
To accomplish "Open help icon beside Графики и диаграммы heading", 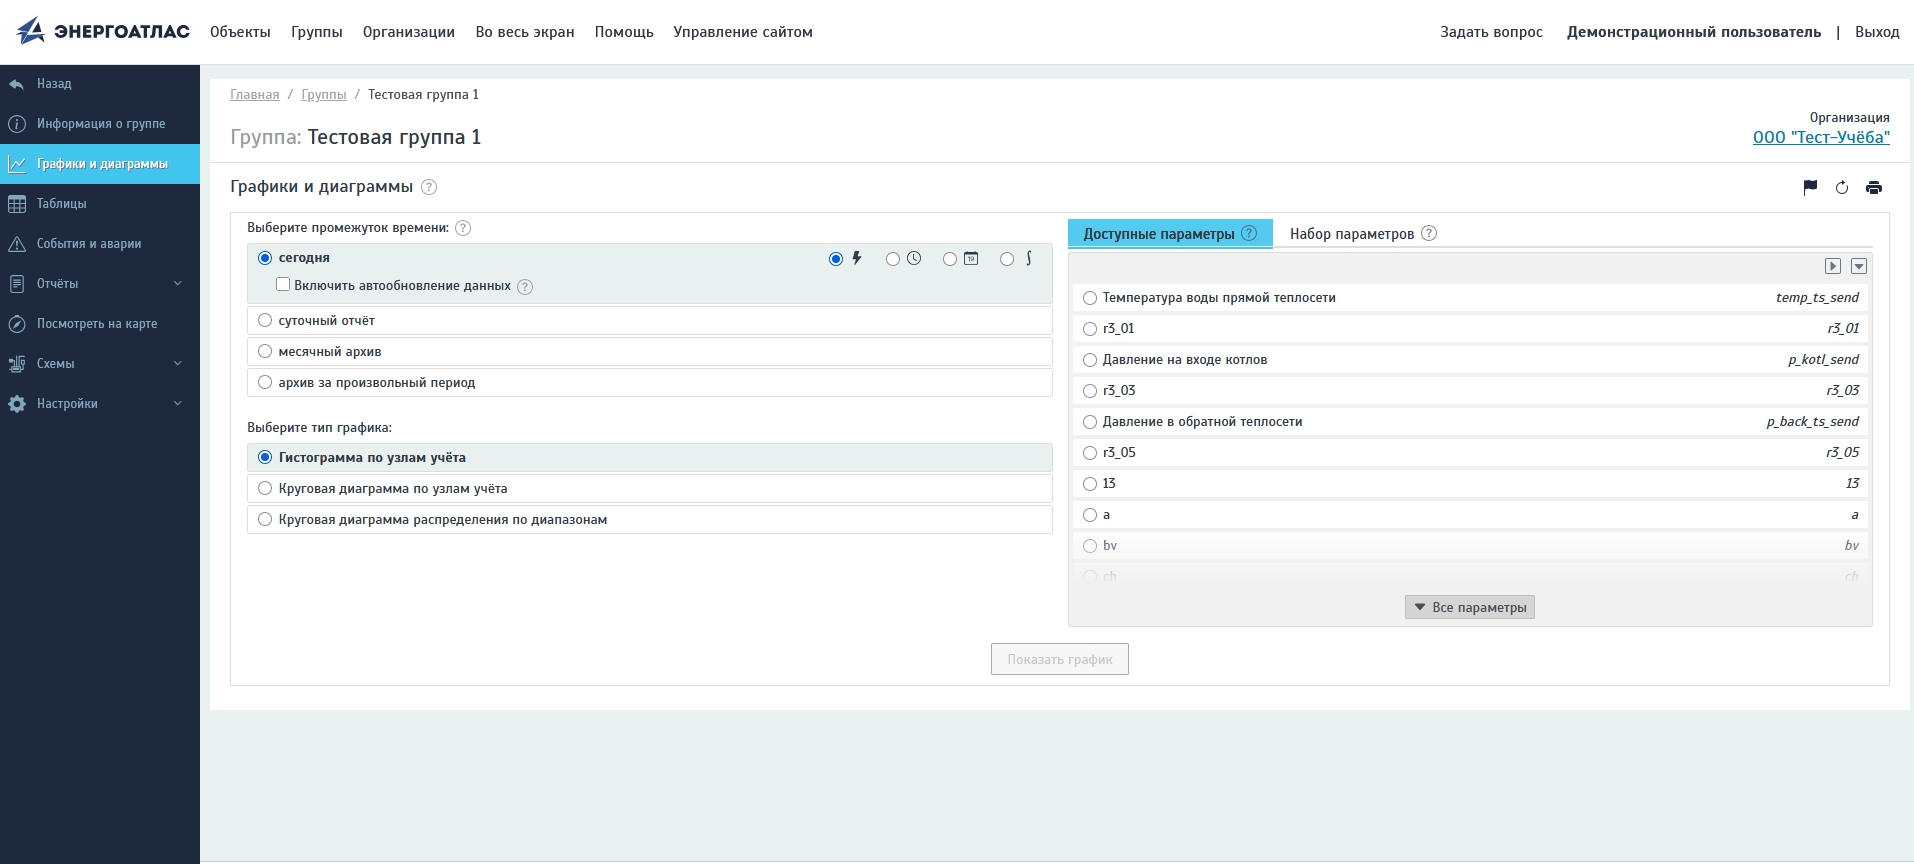I will [x=429, y=187].
